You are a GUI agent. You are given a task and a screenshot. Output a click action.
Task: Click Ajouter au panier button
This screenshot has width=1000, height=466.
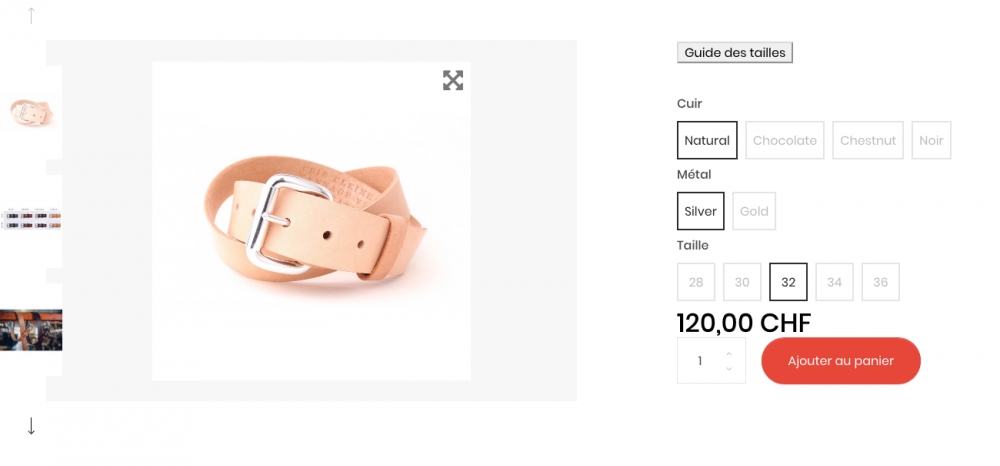[x=840, y=361]
